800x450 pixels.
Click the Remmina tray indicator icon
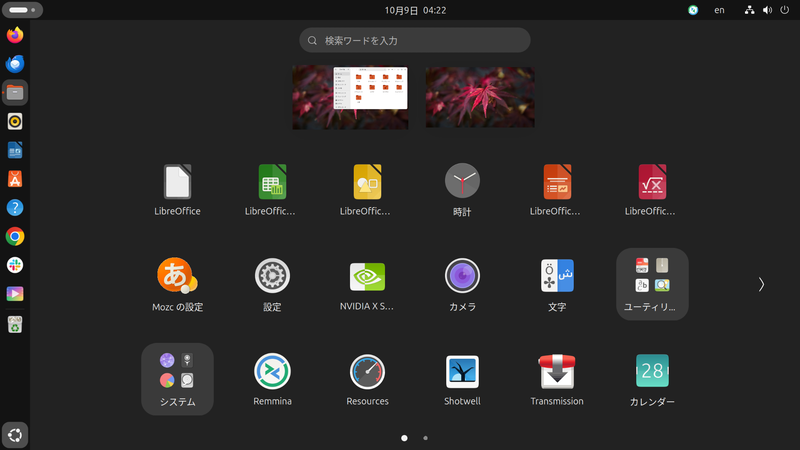[x=693, y=10]
